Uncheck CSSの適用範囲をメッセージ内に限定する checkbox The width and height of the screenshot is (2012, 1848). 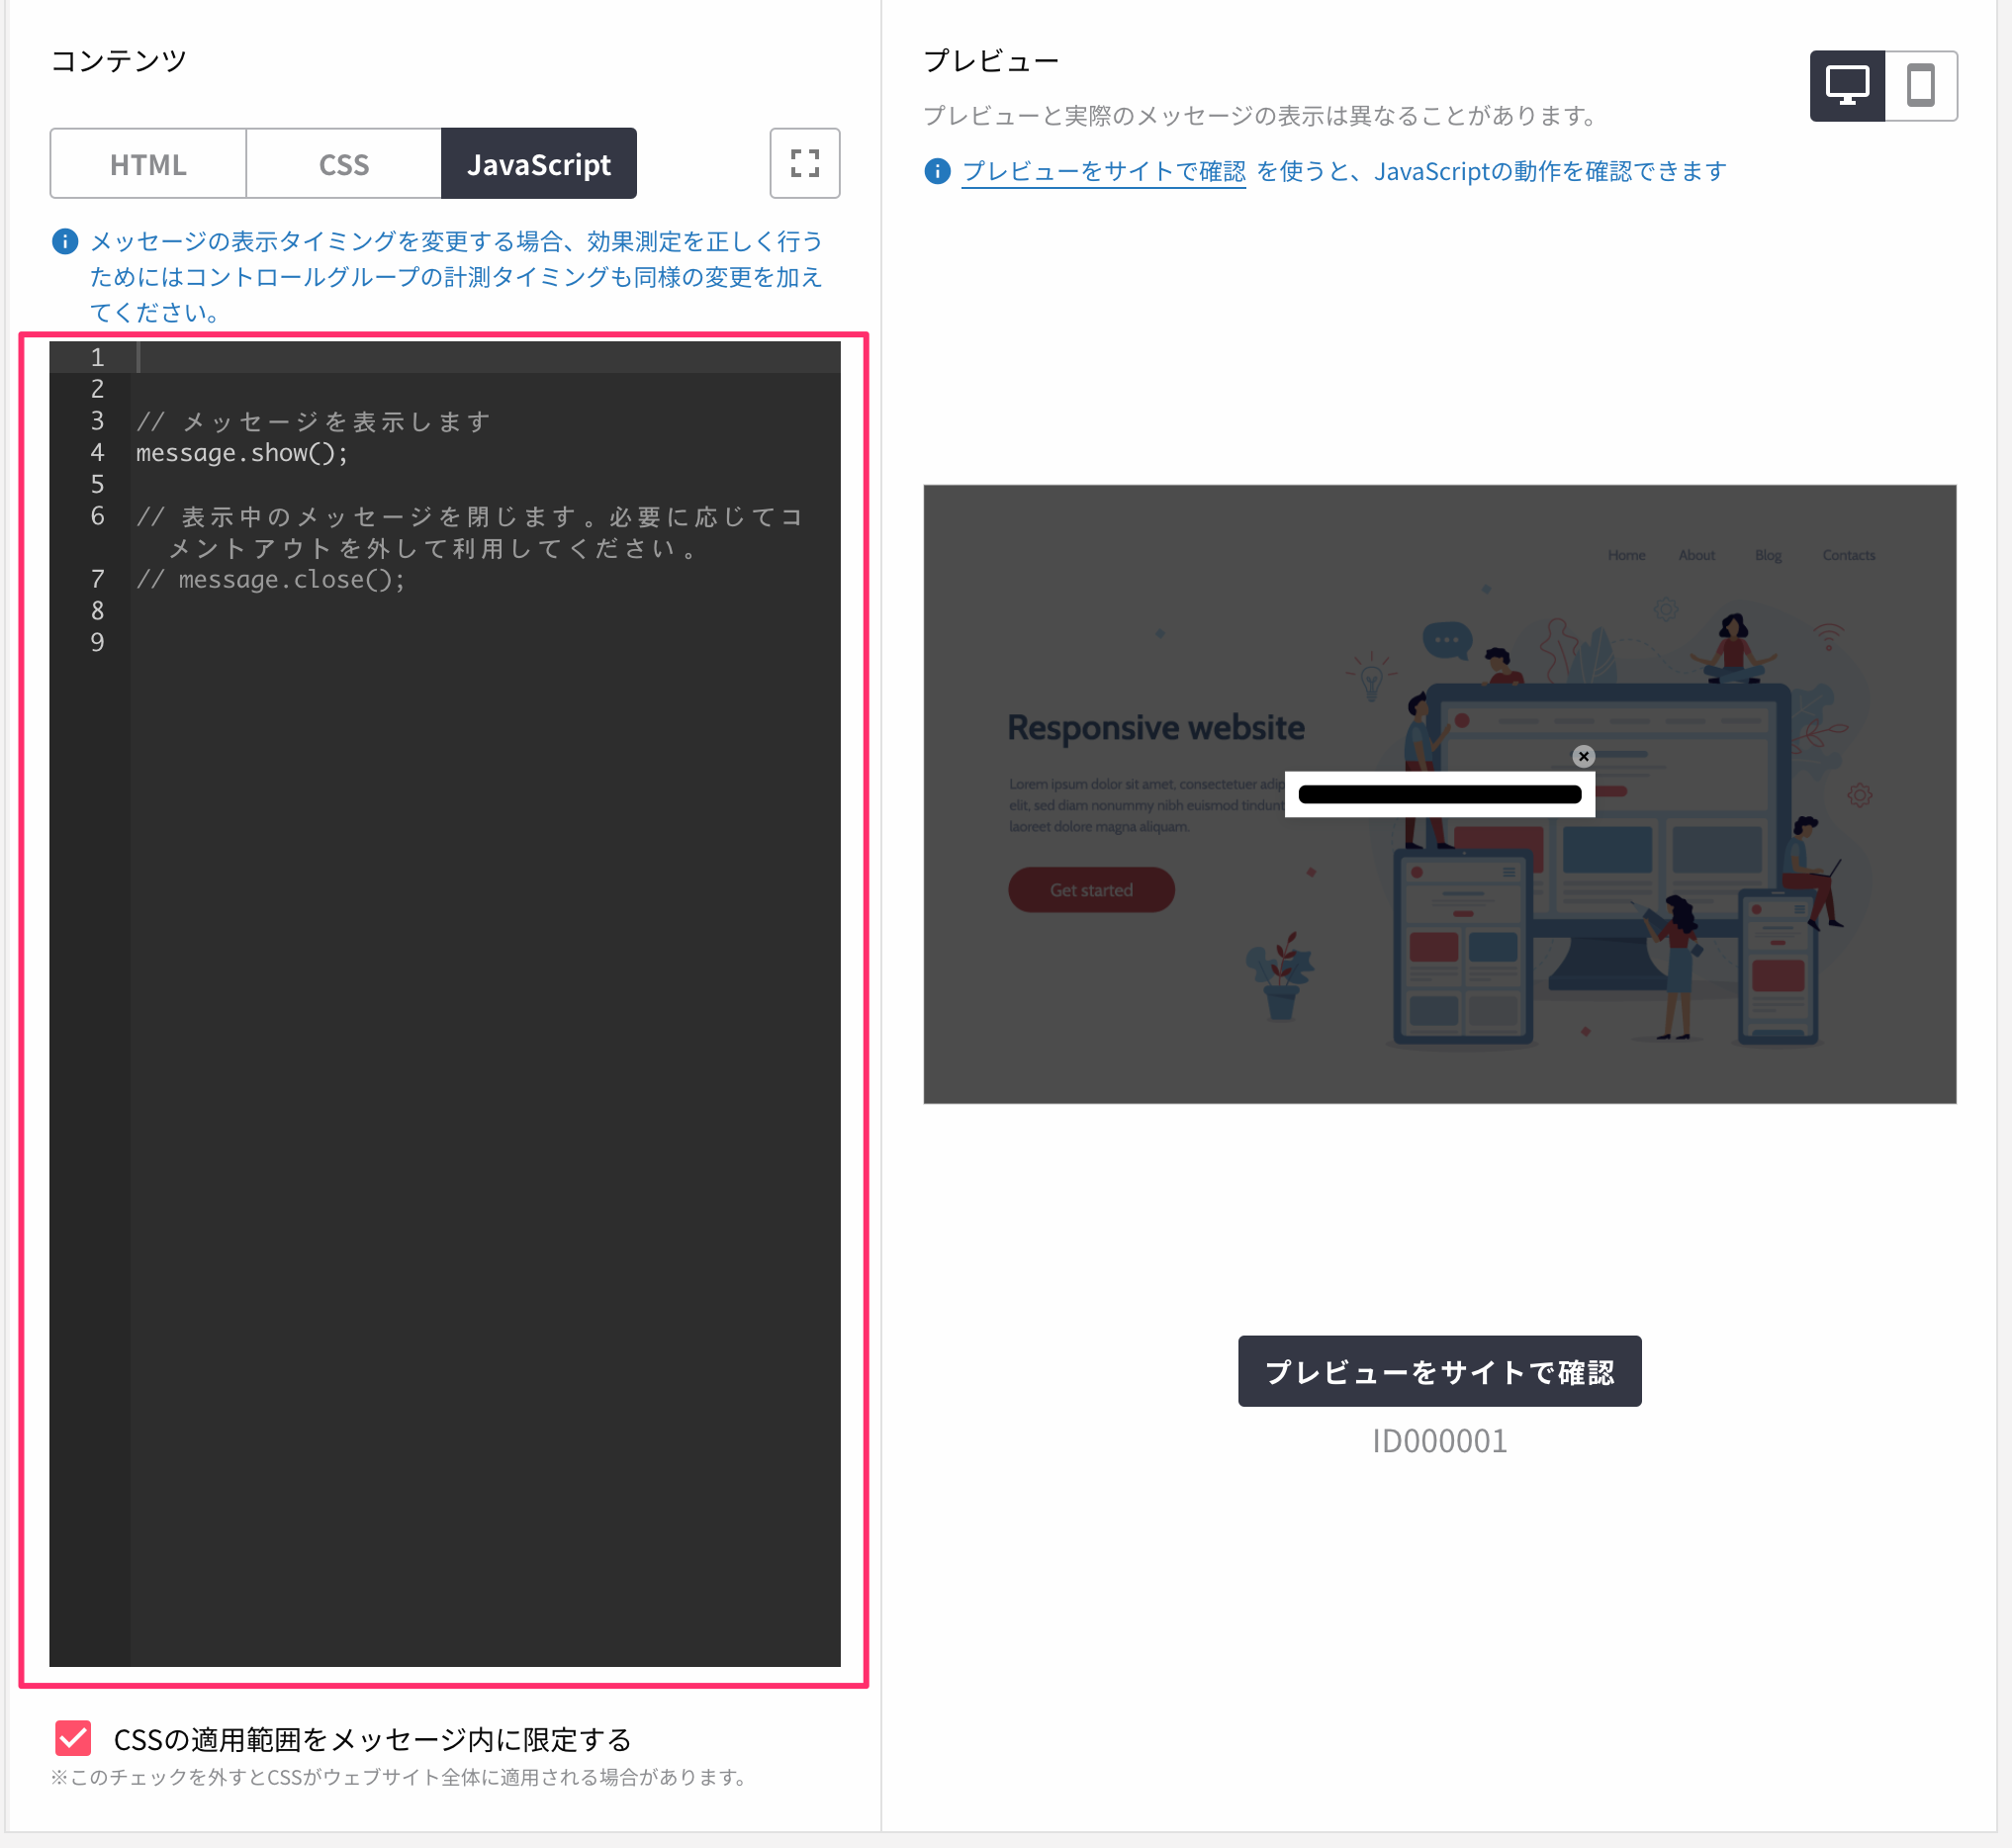[x=73, y=1739]
